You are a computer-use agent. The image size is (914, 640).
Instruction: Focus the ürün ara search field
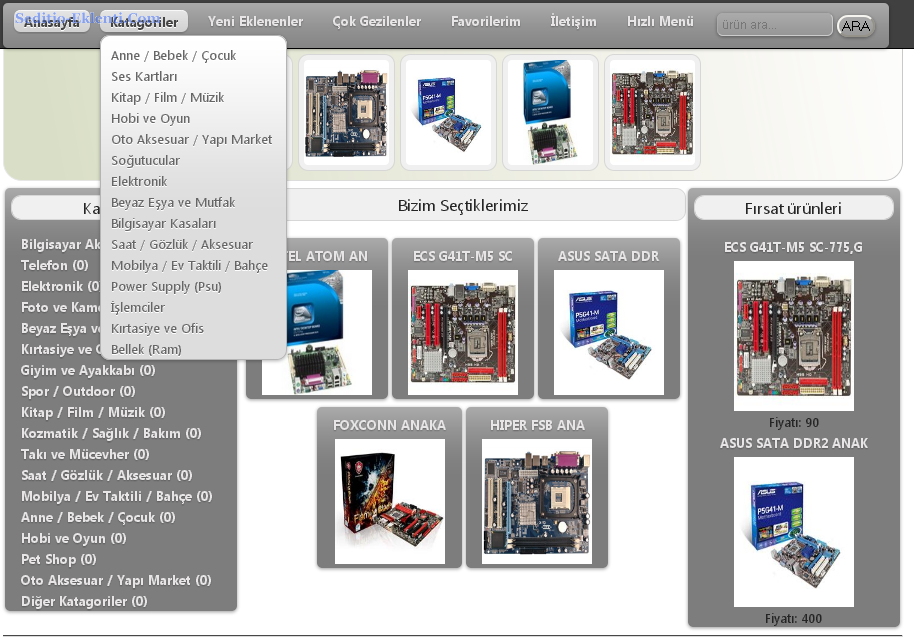point(774,24)
